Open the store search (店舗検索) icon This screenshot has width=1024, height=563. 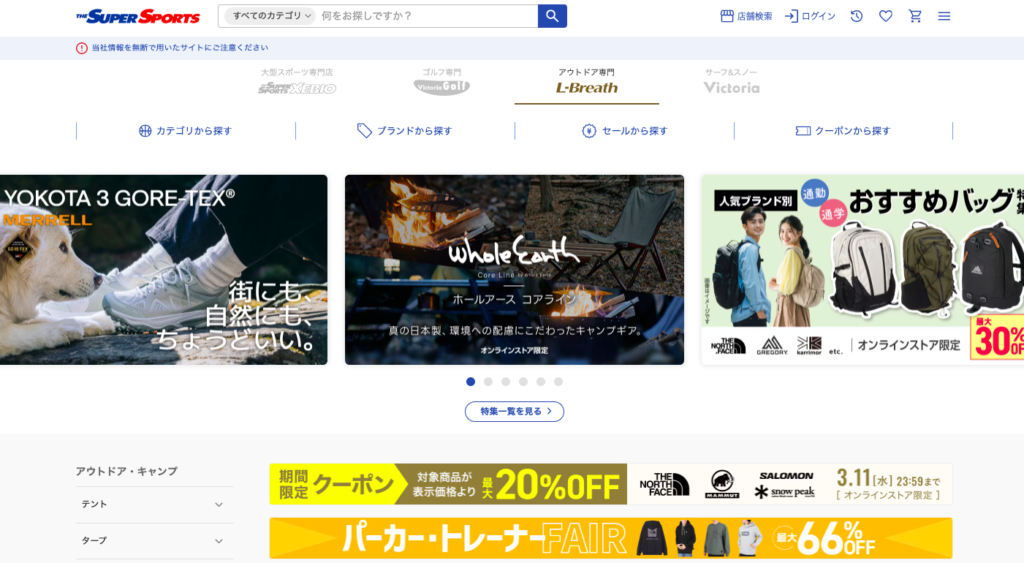(x=727, y=16)
